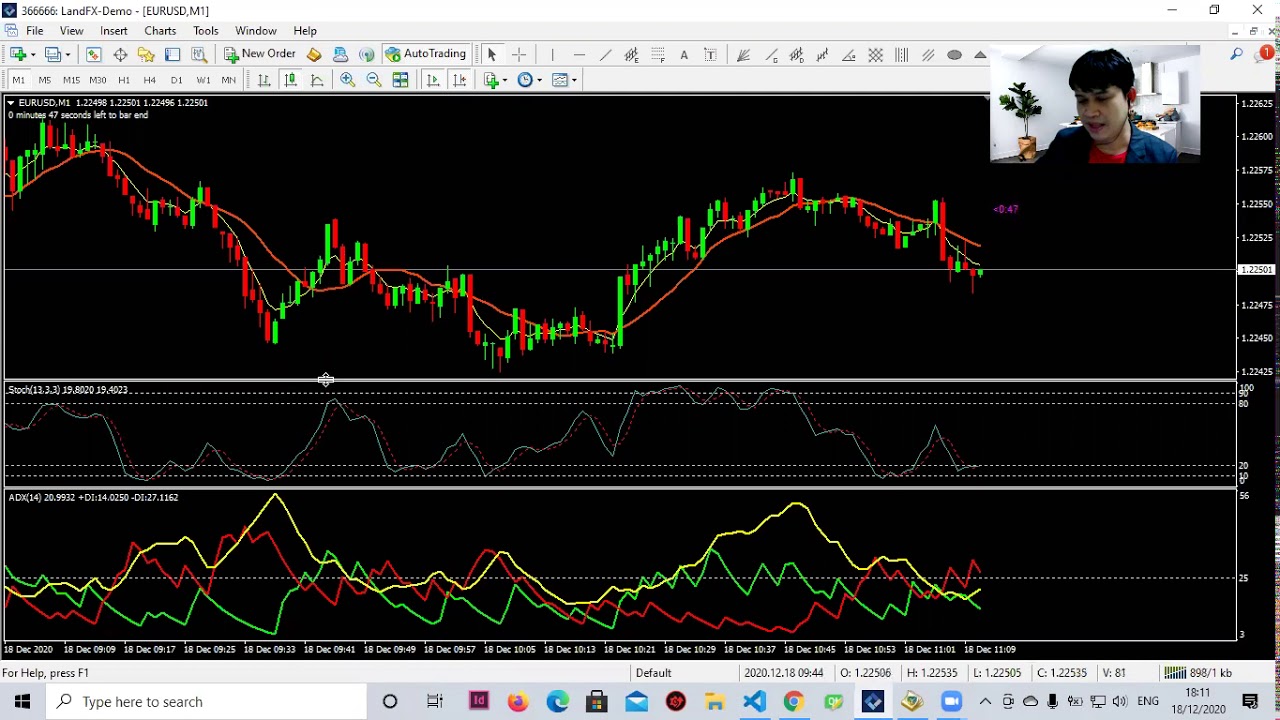Select the Trendline drawing tool
The width and height of the screenshot is (1280, 720).
coord(605,55)
